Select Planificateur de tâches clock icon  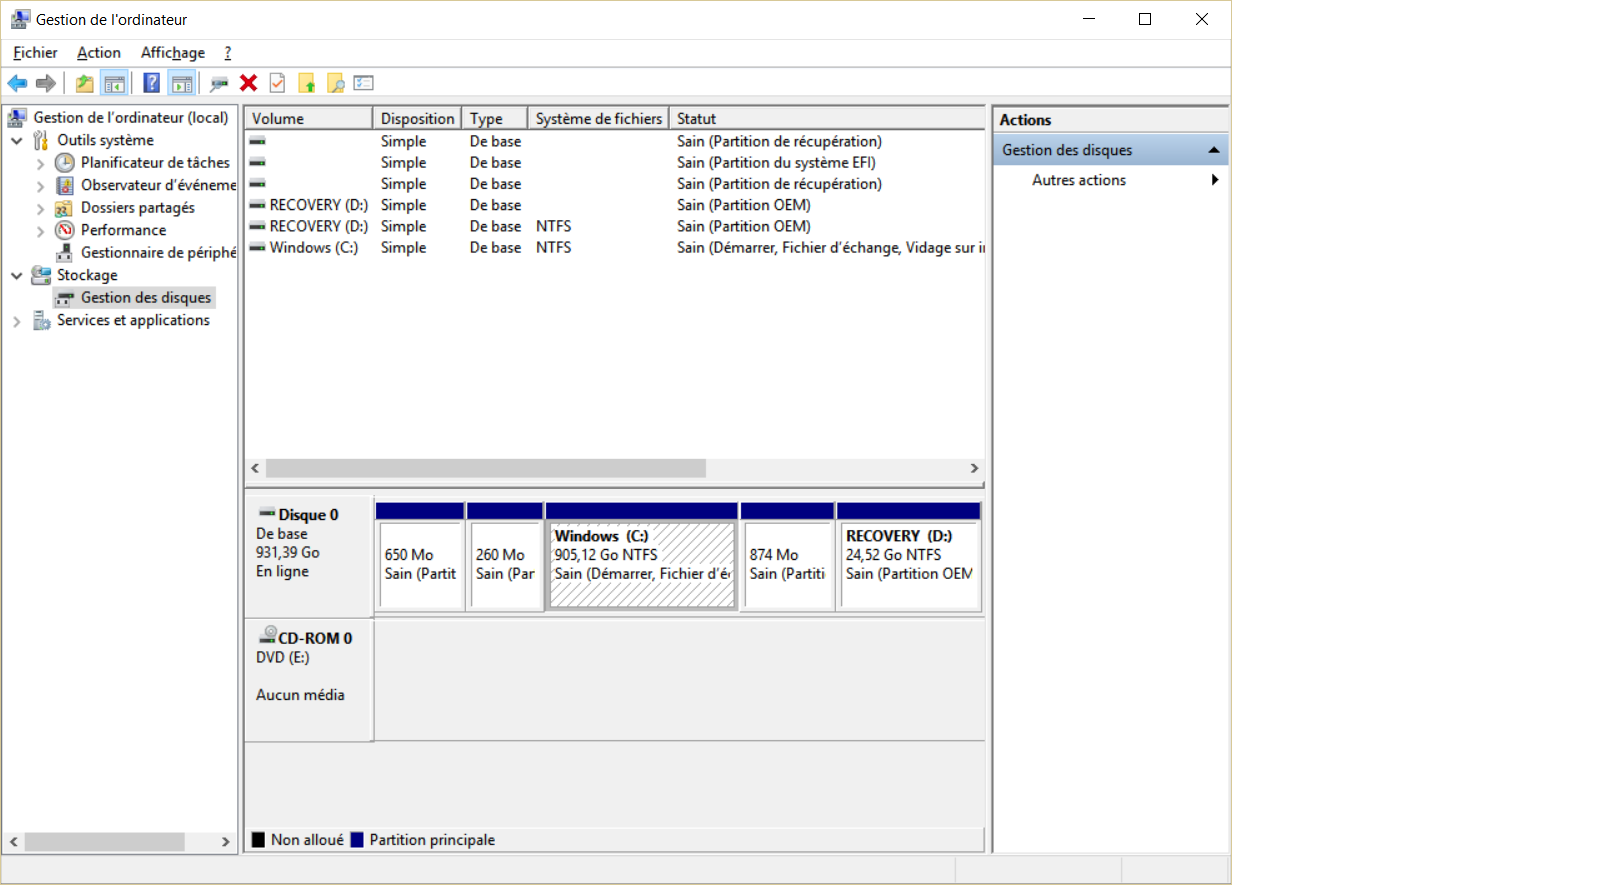click(65, 162)
